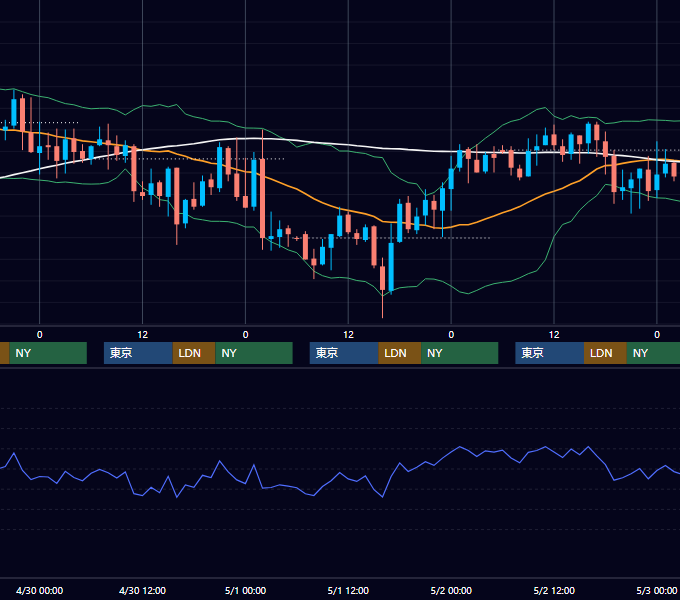The height and width of the screenshot is (600, 680).
Task: Click the 4/30 00:00 date label
Action: [39, 590]
